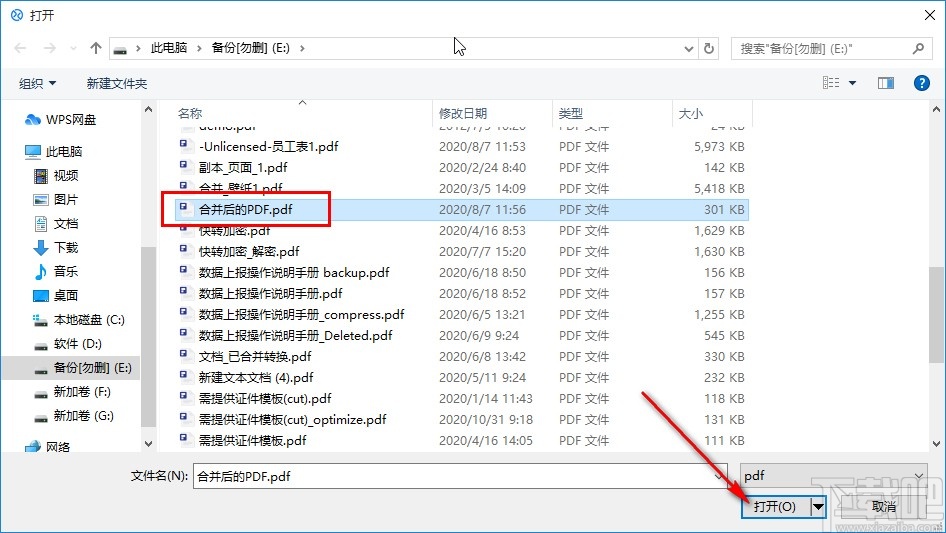This screenshot has width=946, height=533.
Task: Open the help question mark icon
Action: (x=921, y=83)
